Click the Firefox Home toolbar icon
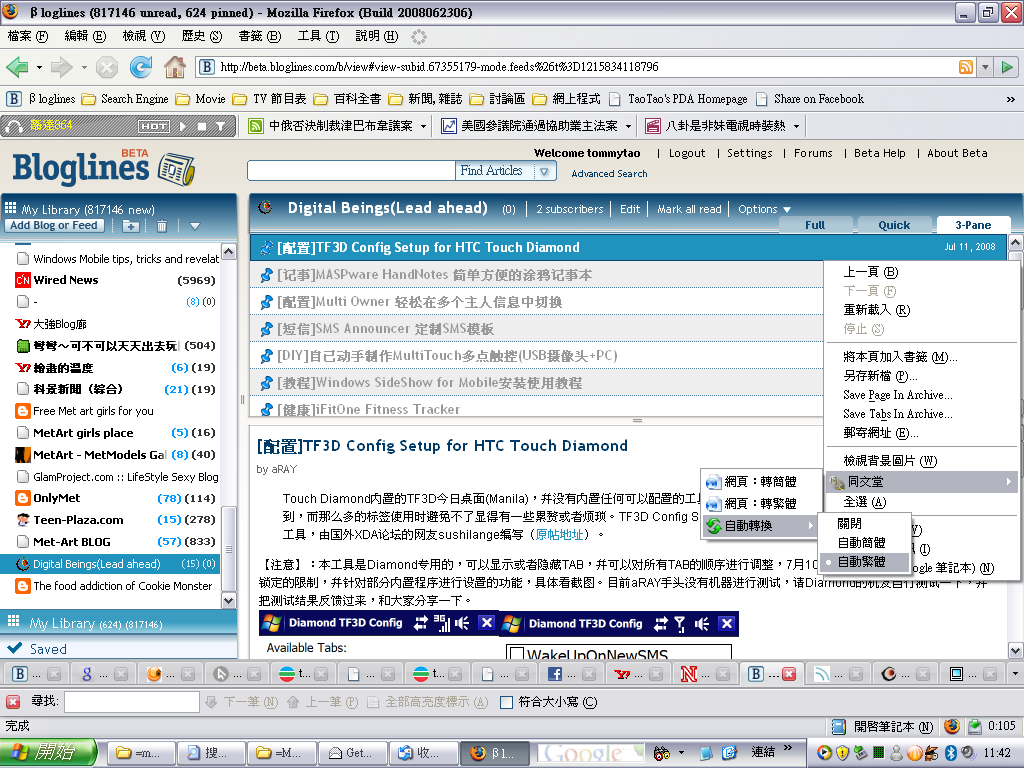1024x768 pixels. pos(175,67)
